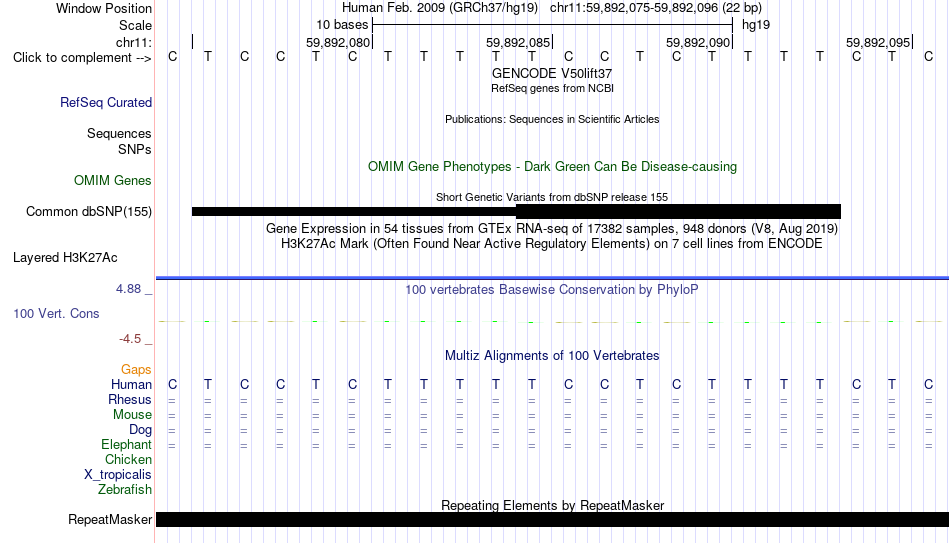This screenshot has width=950, height=543.
Task: Click the GENCODE V50lift37 track title
Action: [552, 73]
